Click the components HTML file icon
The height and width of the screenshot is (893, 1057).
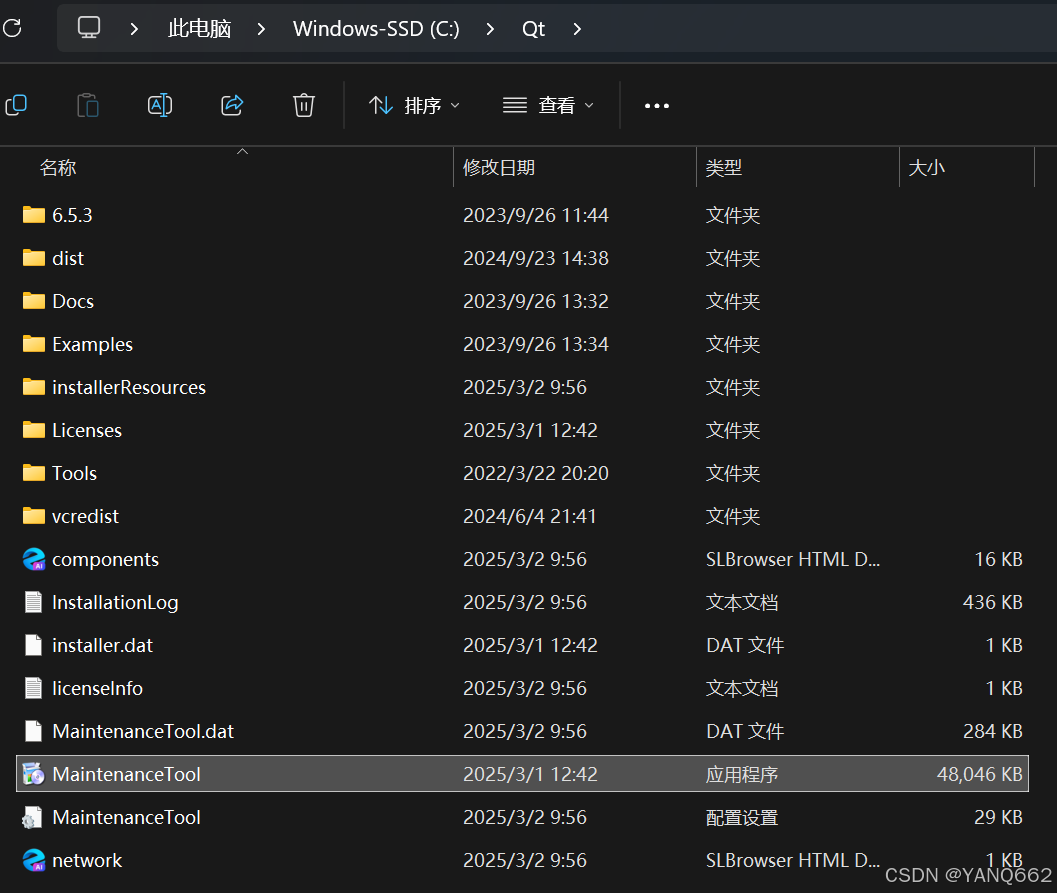click(x=34, y=559)
